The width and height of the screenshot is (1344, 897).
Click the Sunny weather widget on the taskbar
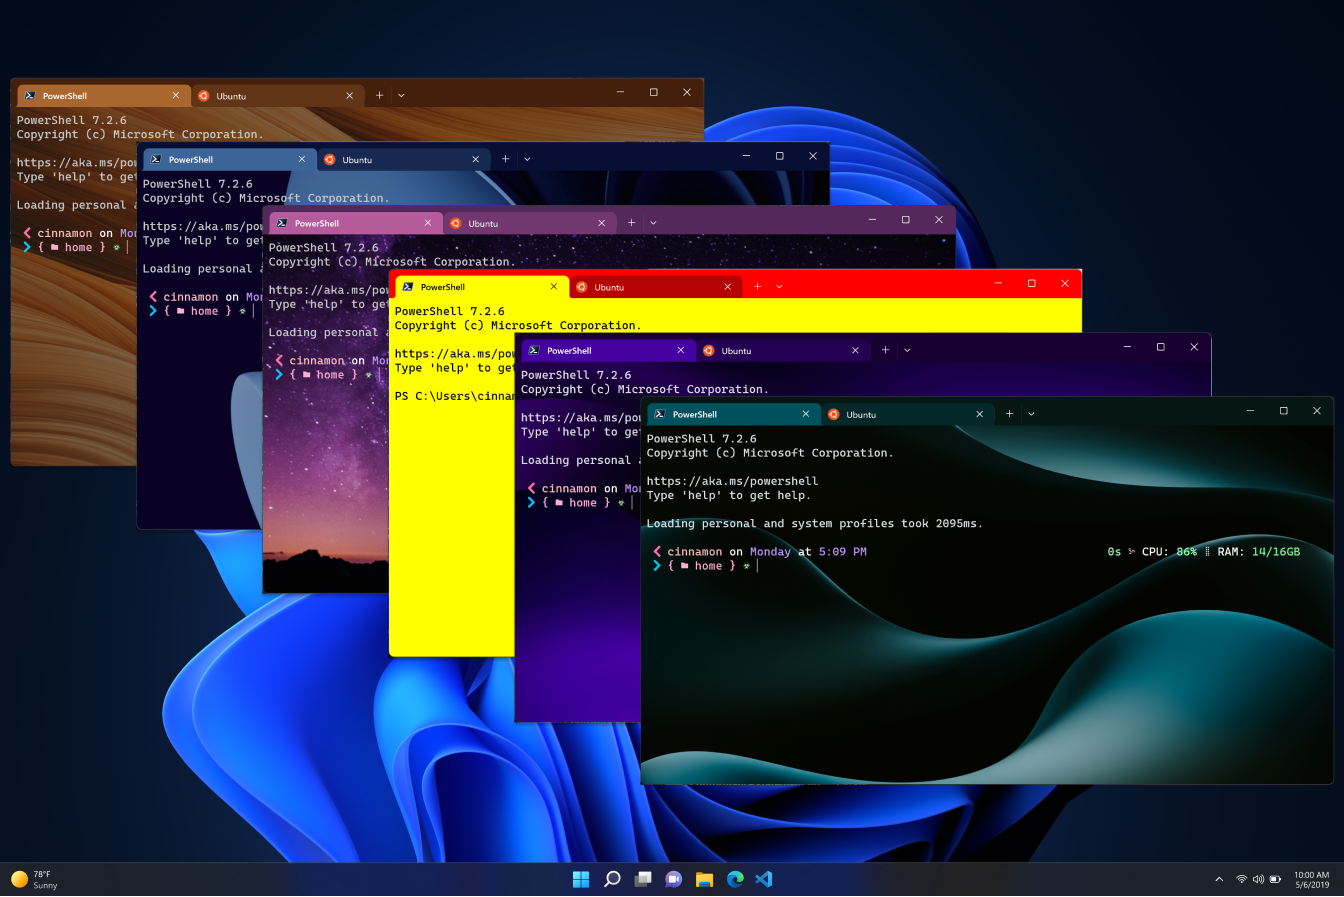35,879
